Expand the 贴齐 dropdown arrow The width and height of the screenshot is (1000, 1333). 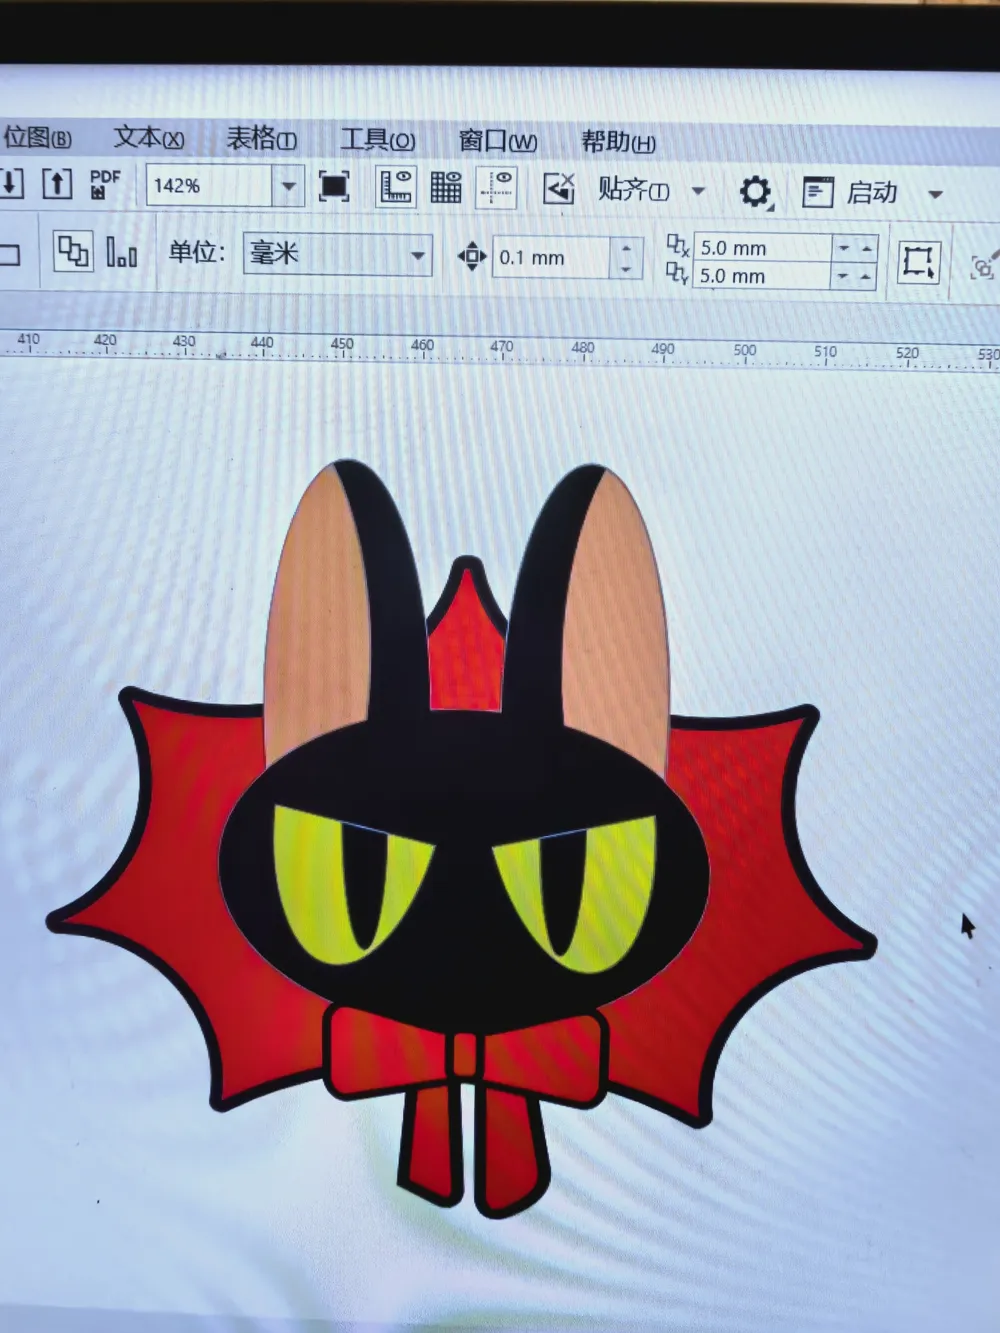(699, 191)
